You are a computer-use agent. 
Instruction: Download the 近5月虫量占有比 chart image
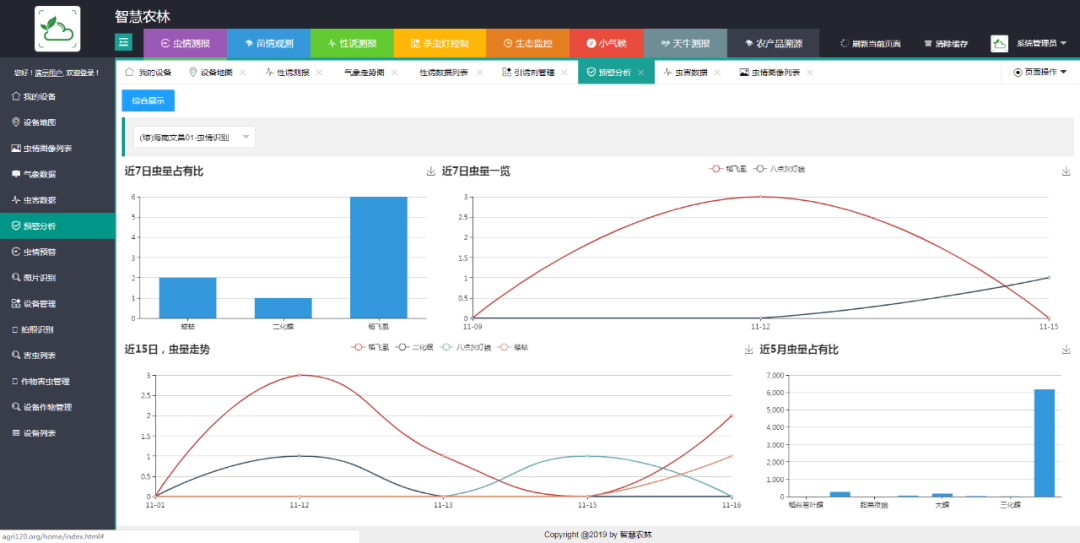(1066, 350)
